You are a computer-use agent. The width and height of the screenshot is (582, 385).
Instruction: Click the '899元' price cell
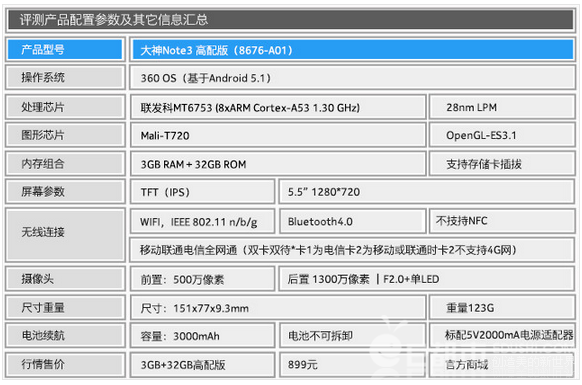[352, 365]
